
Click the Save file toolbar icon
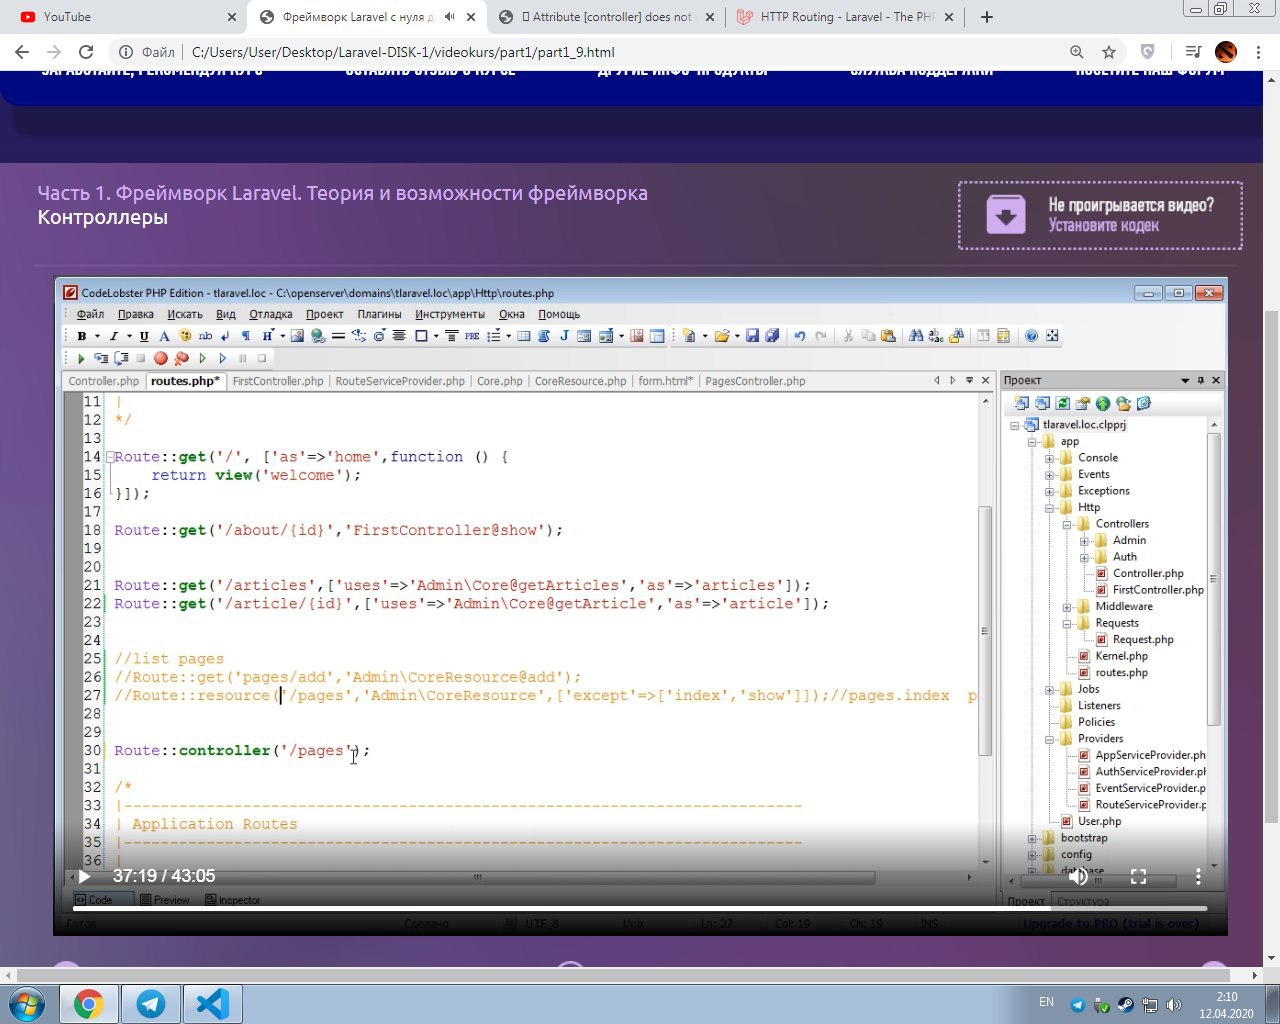[x=752, y=335]
